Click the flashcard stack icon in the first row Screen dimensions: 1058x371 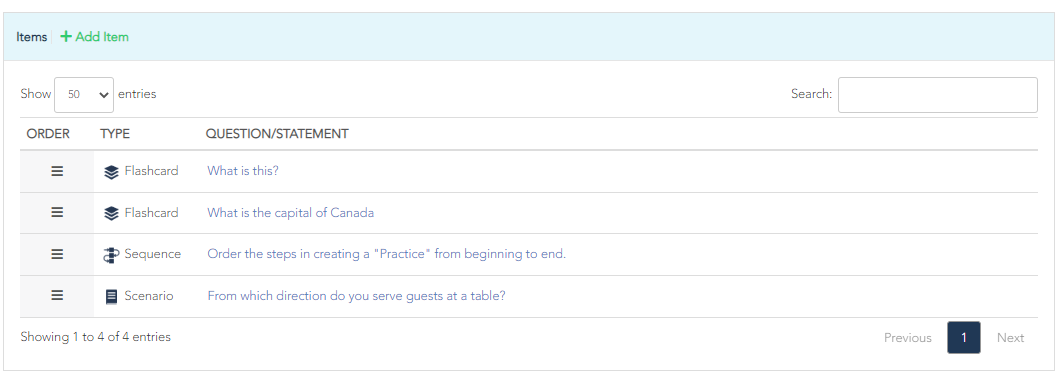[111, 172]
